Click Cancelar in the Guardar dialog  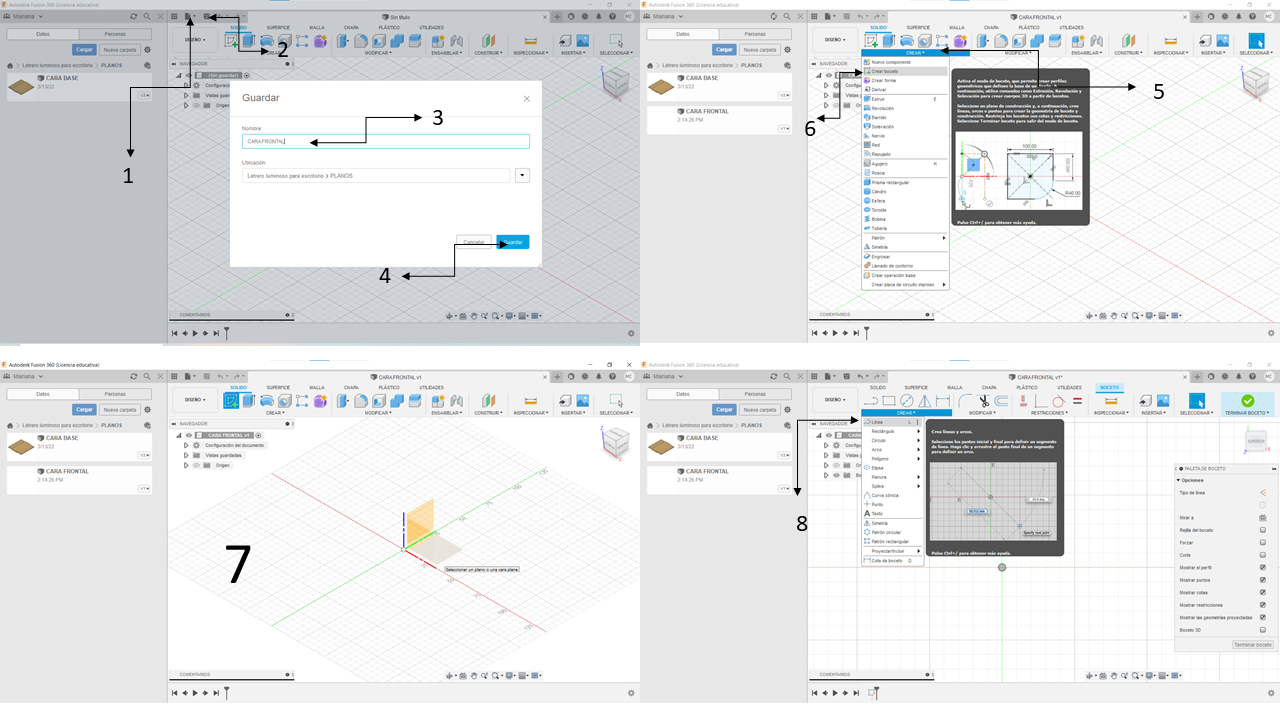point(473,242)
